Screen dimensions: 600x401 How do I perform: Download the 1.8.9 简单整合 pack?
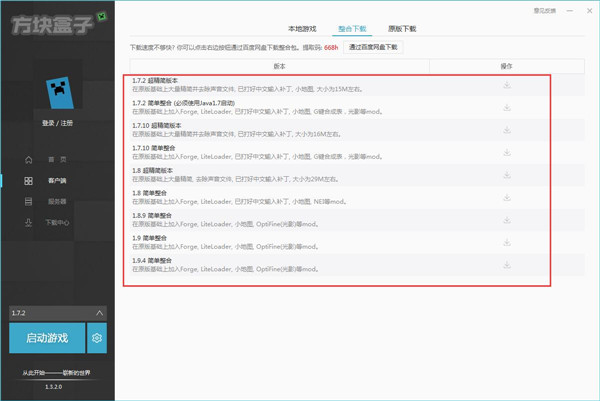[x=507, y=220]
